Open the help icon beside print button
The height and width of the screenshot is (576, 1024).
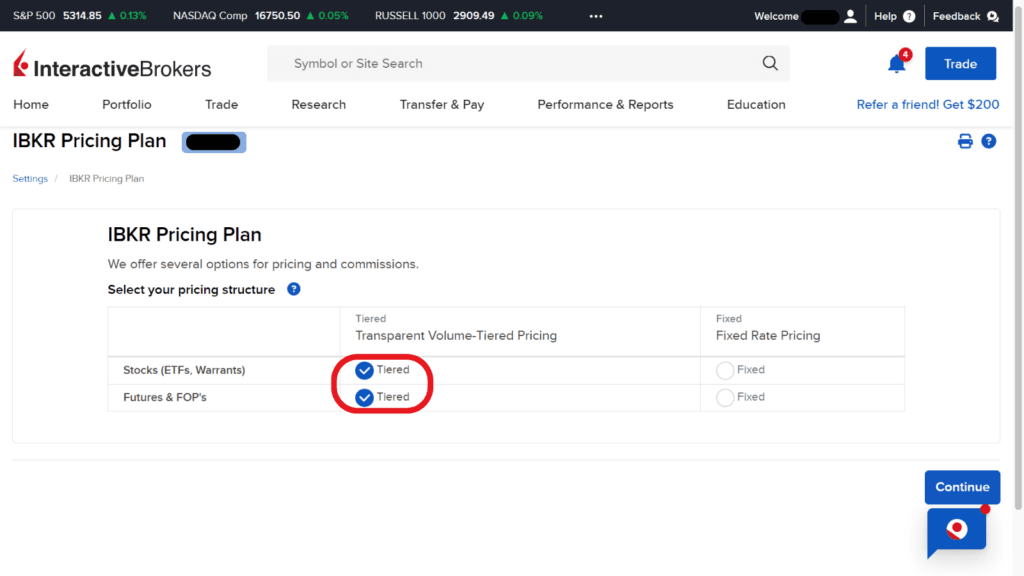(989, 141)
